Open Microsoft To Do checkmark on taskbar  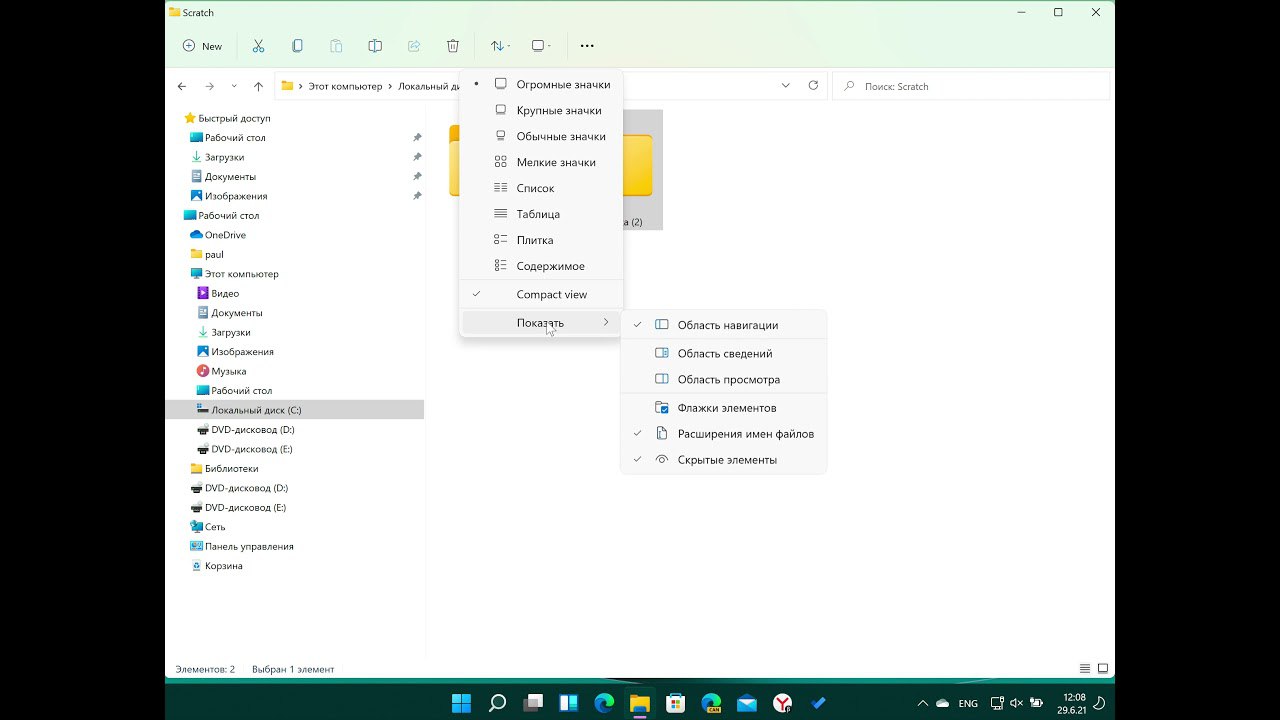818,703
